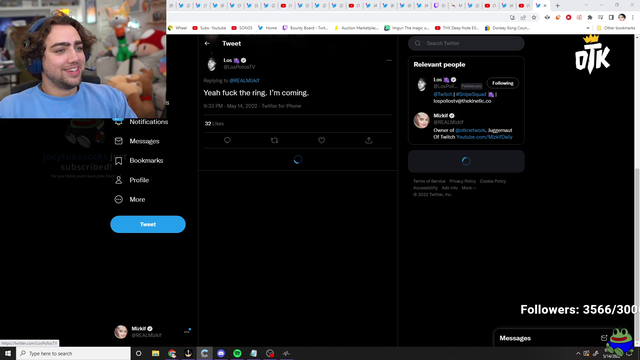
Task: Open Auction Marketplace bookmark
Action: click(x=356, y=28)
